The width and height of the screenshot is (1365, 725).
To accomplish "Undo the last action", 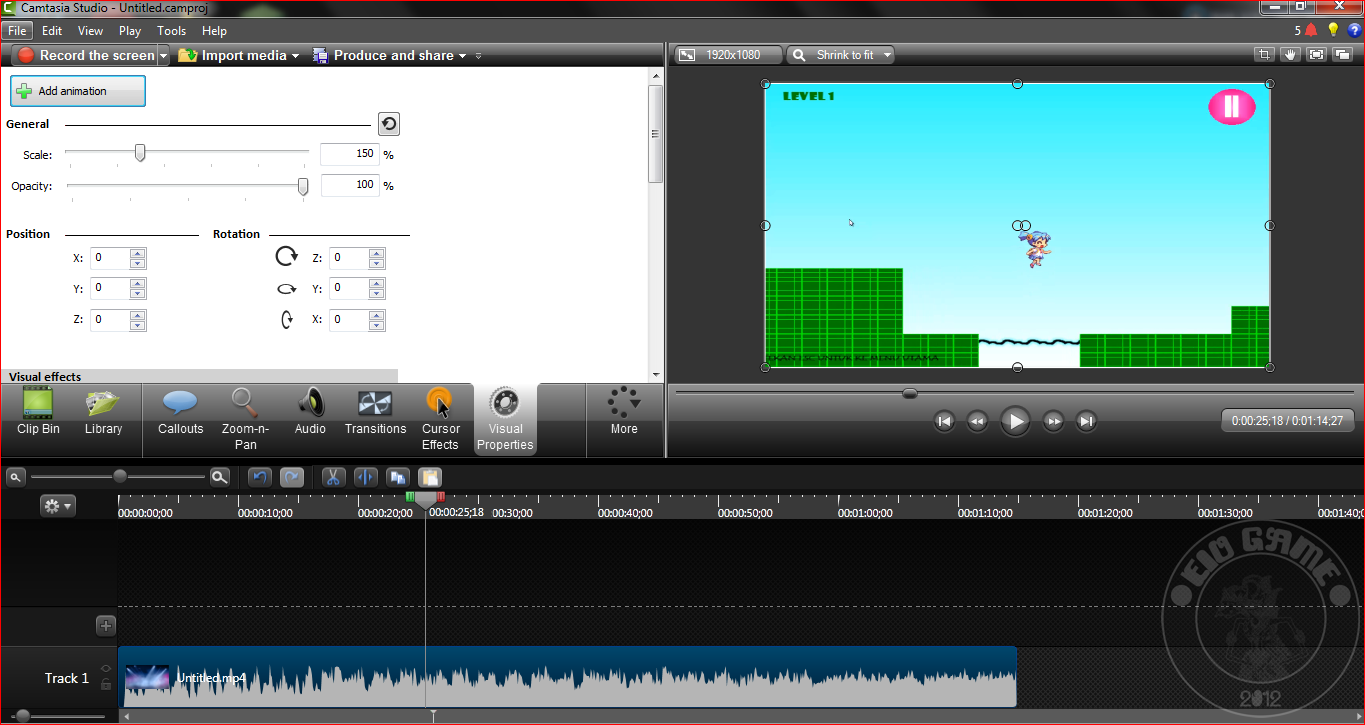I will coord(260,478).
